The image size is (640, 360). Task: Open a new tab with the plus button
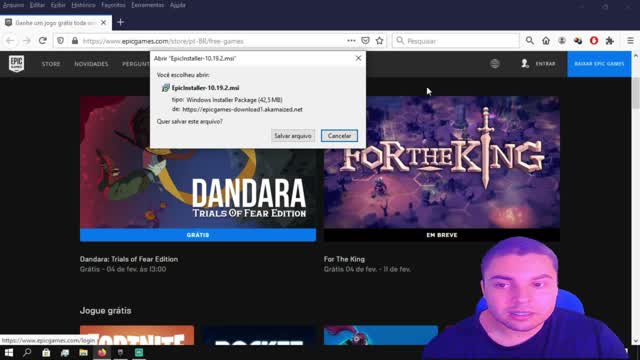pos(120,22)
